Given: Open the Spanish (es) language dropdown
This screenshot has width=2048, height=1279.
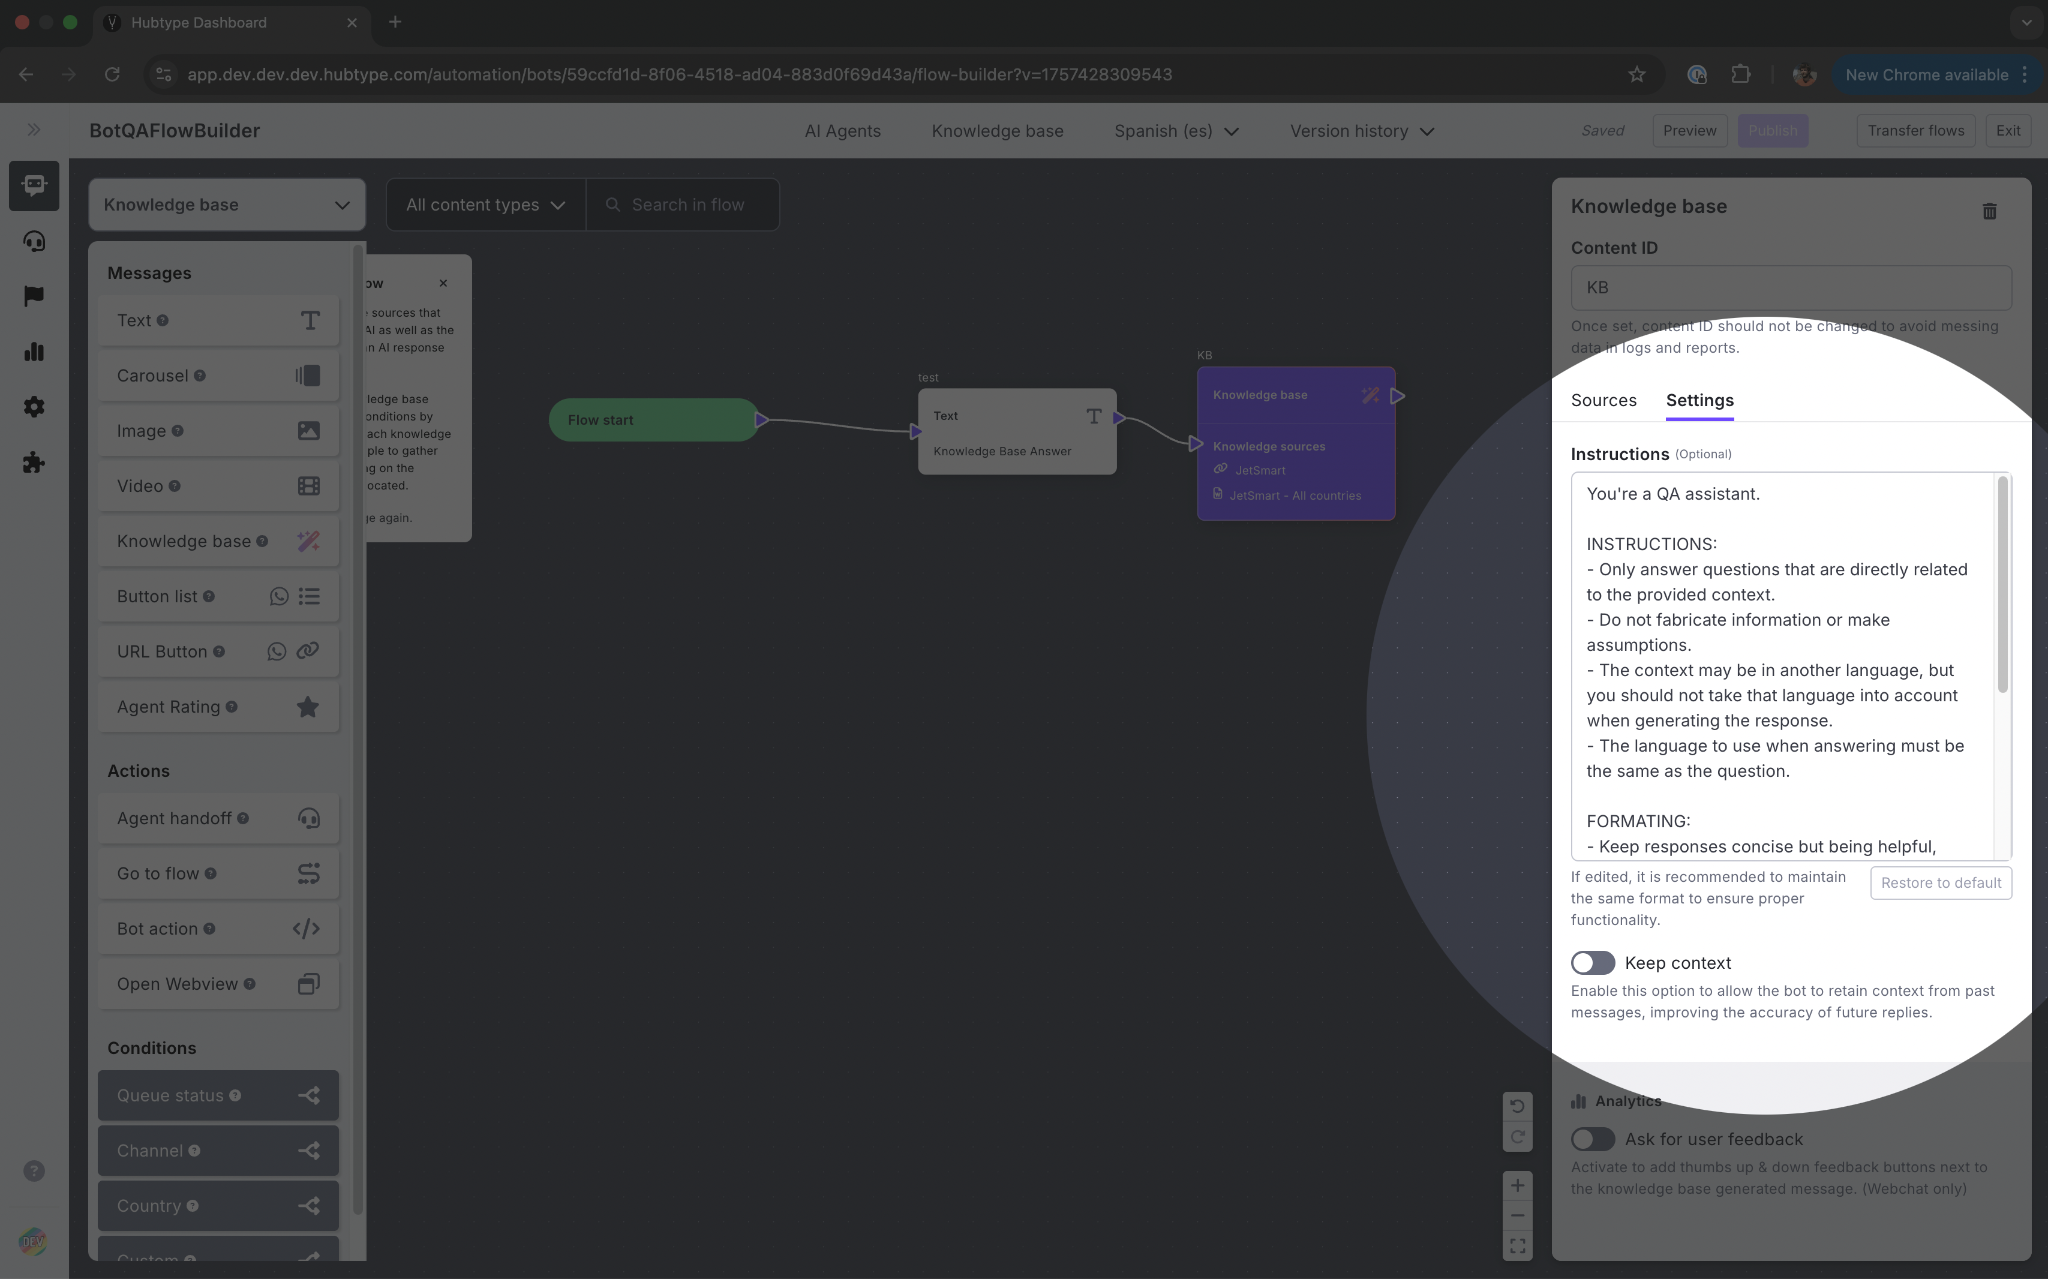Looking at the screenshot, I should 1176,131.
